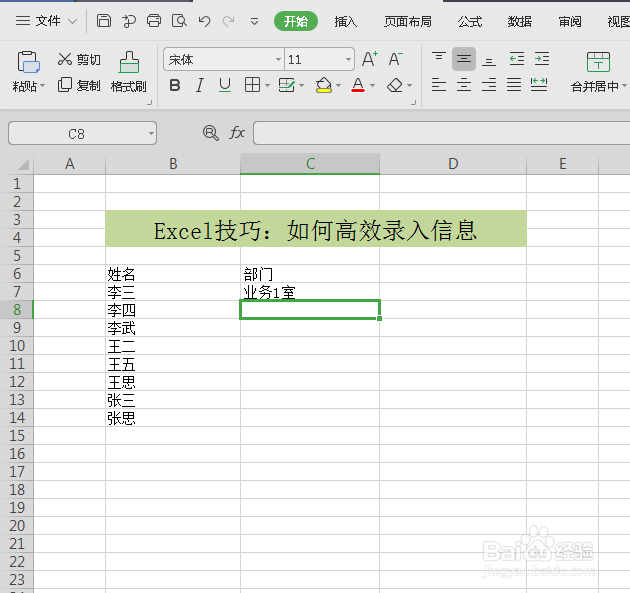The height and width of the screenshot is (593, 630).
Task: Increase font size with A+
Action: [x=370, y=59]
